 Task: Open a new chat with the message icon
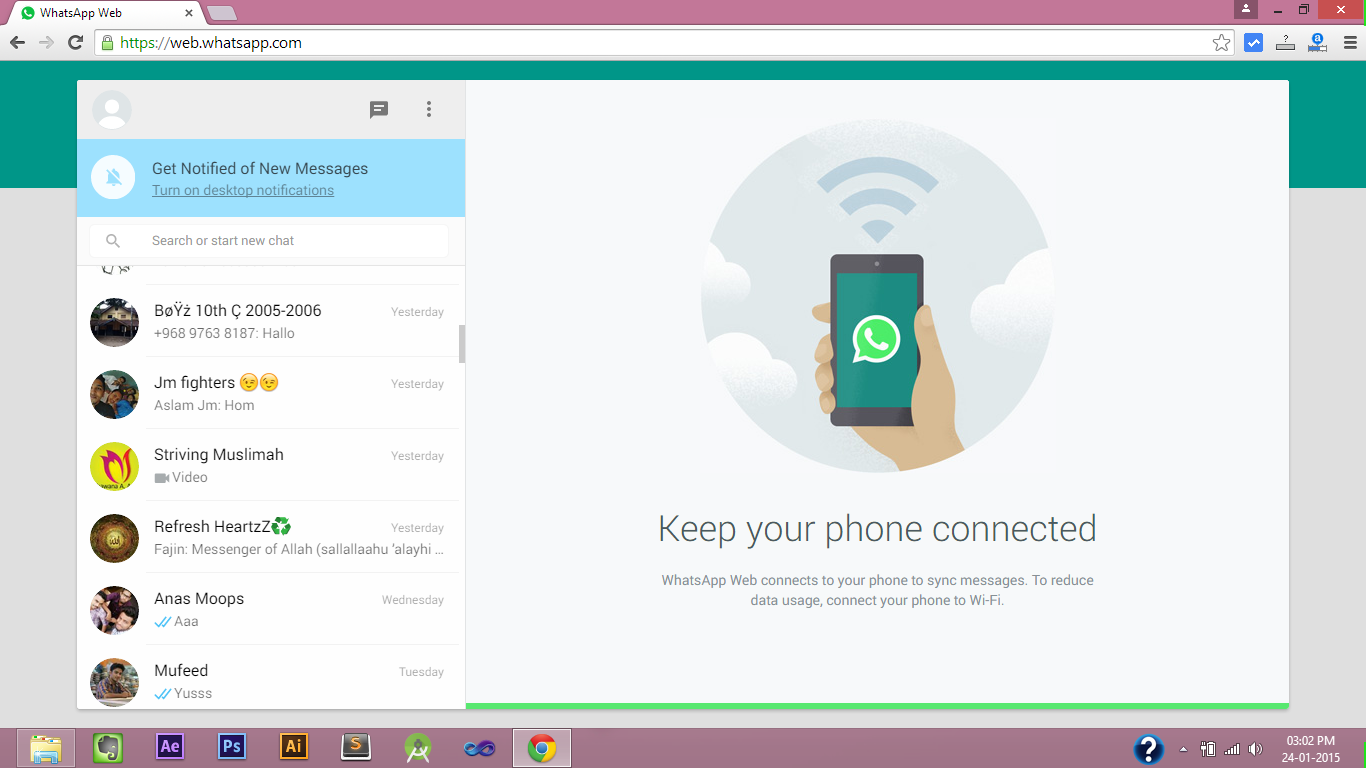click(378, 109)
